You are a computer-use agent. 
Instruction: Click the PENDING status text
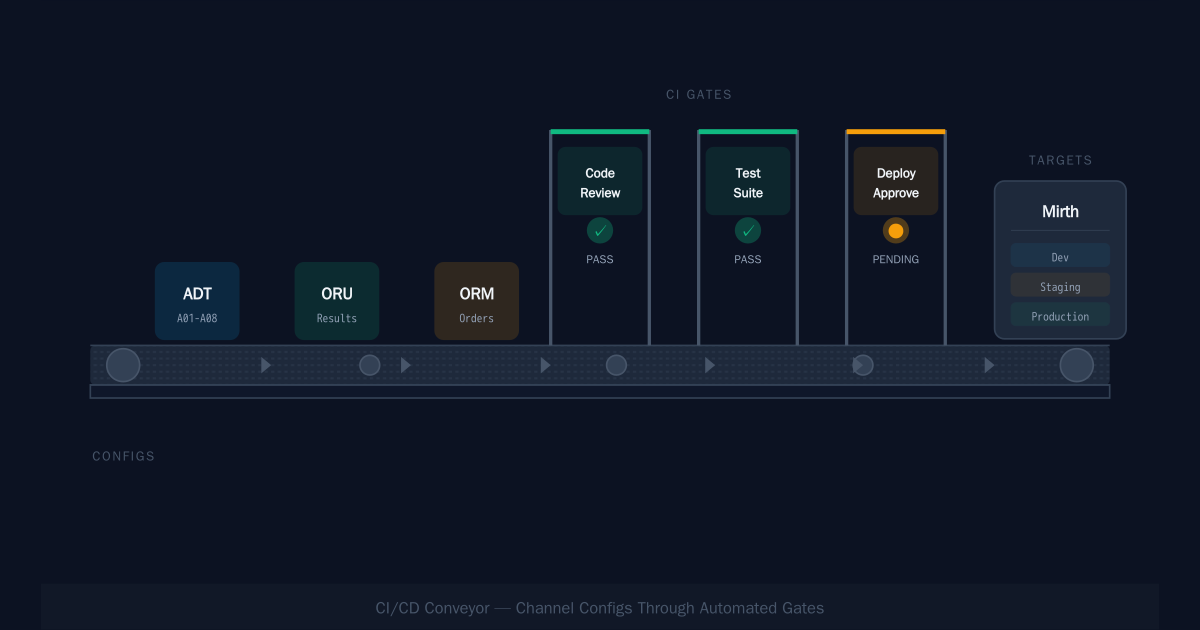click(x=896, y=259)
